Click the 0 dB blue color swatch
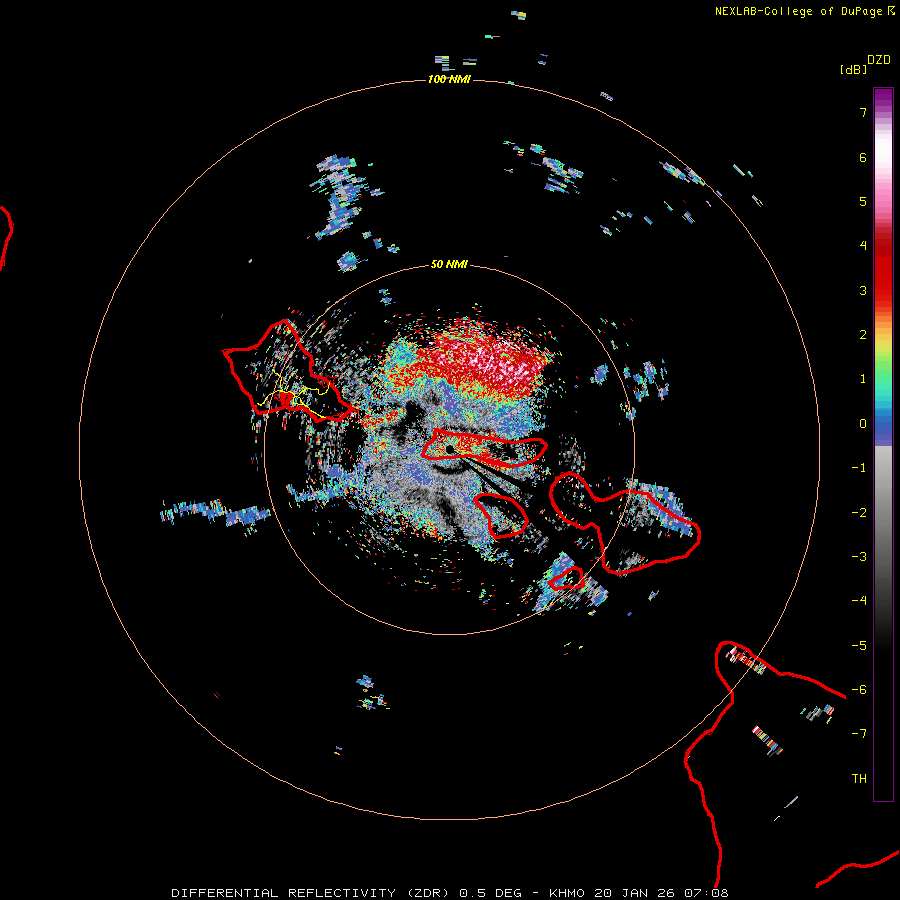The height and width of the screenshot is (900, 900). (883, 424)
